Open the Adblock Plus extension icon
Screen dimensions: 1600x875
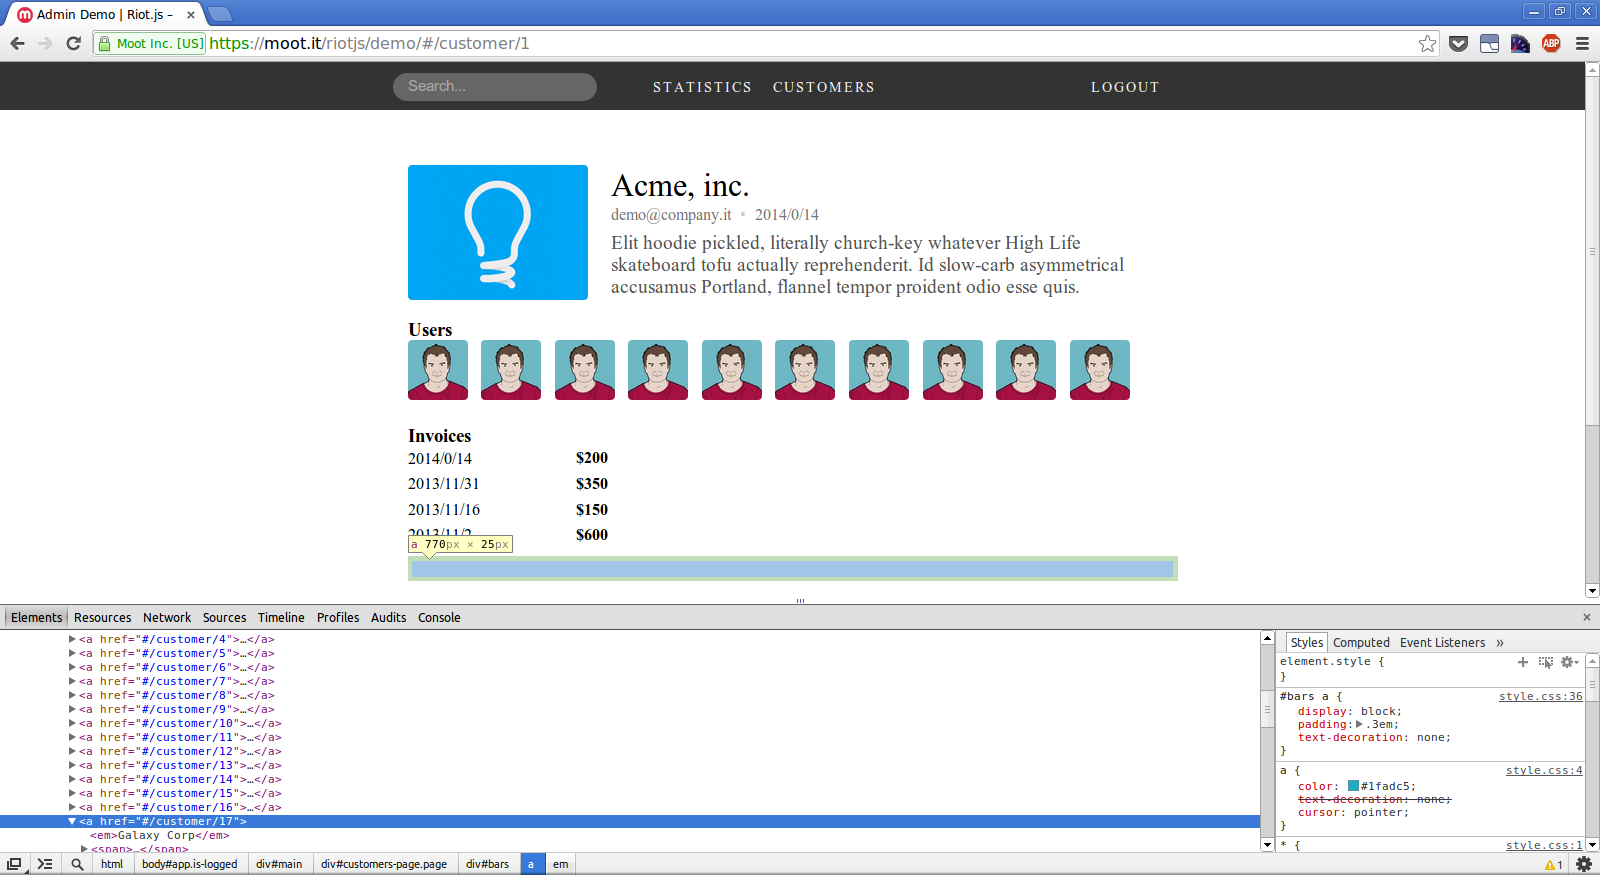(x=1551, y=43)
